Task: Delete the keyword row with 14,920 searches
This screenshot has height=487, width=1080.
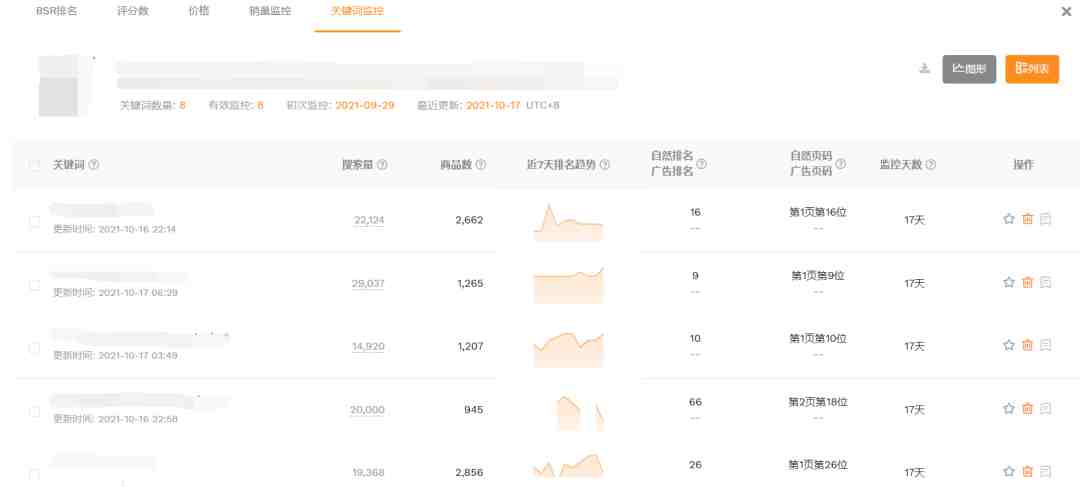Action: 1028,345
